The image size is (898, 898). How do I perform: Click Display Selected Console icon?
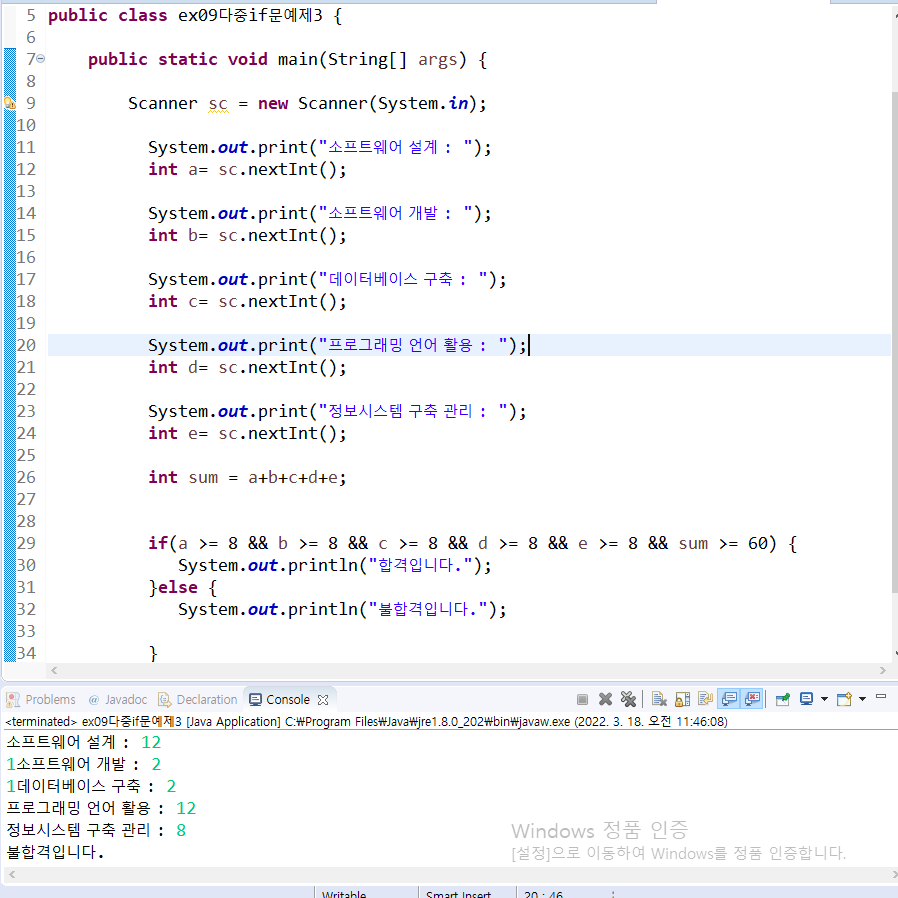[x=806, y=699]
